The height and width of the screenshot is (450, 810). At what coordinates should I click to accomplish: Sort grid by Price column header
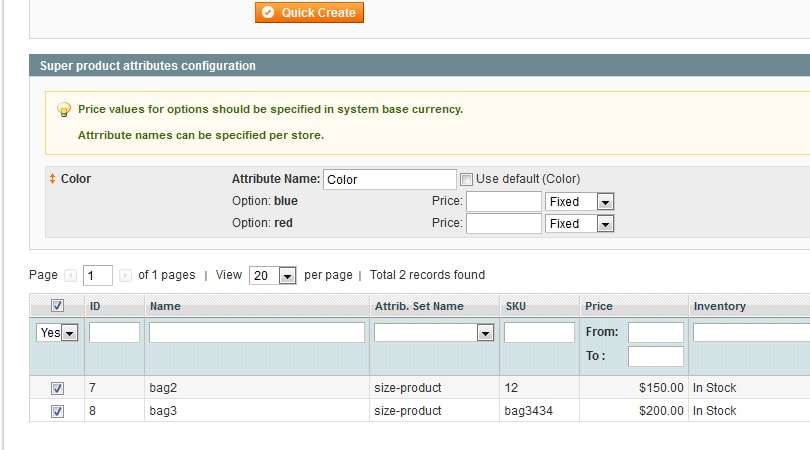click(599, 306)
